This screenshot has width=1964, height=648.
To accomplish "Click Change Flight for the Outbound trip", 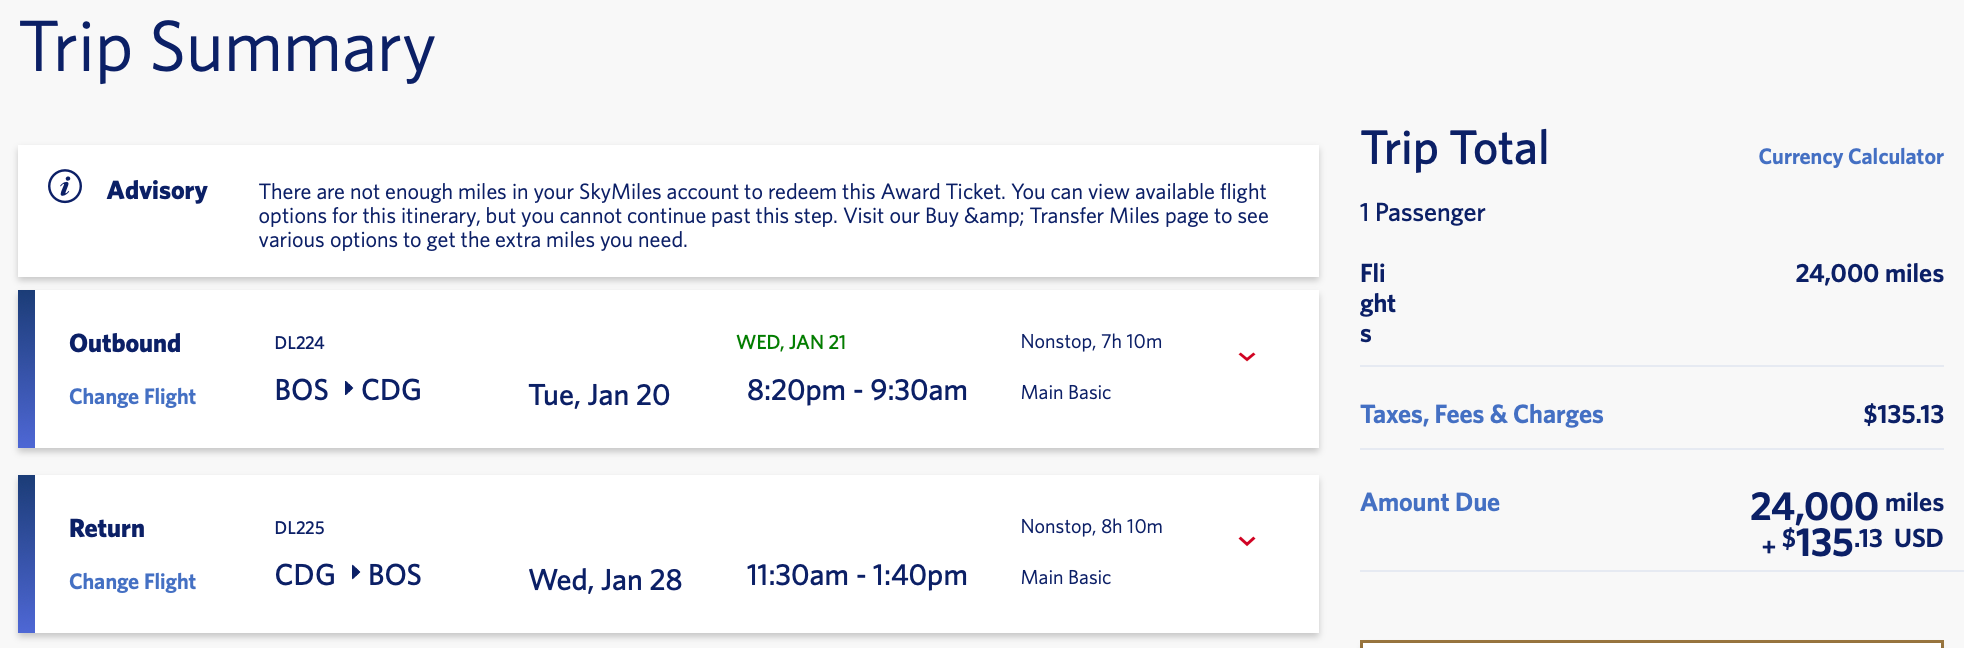I will (x=132, y=397).
